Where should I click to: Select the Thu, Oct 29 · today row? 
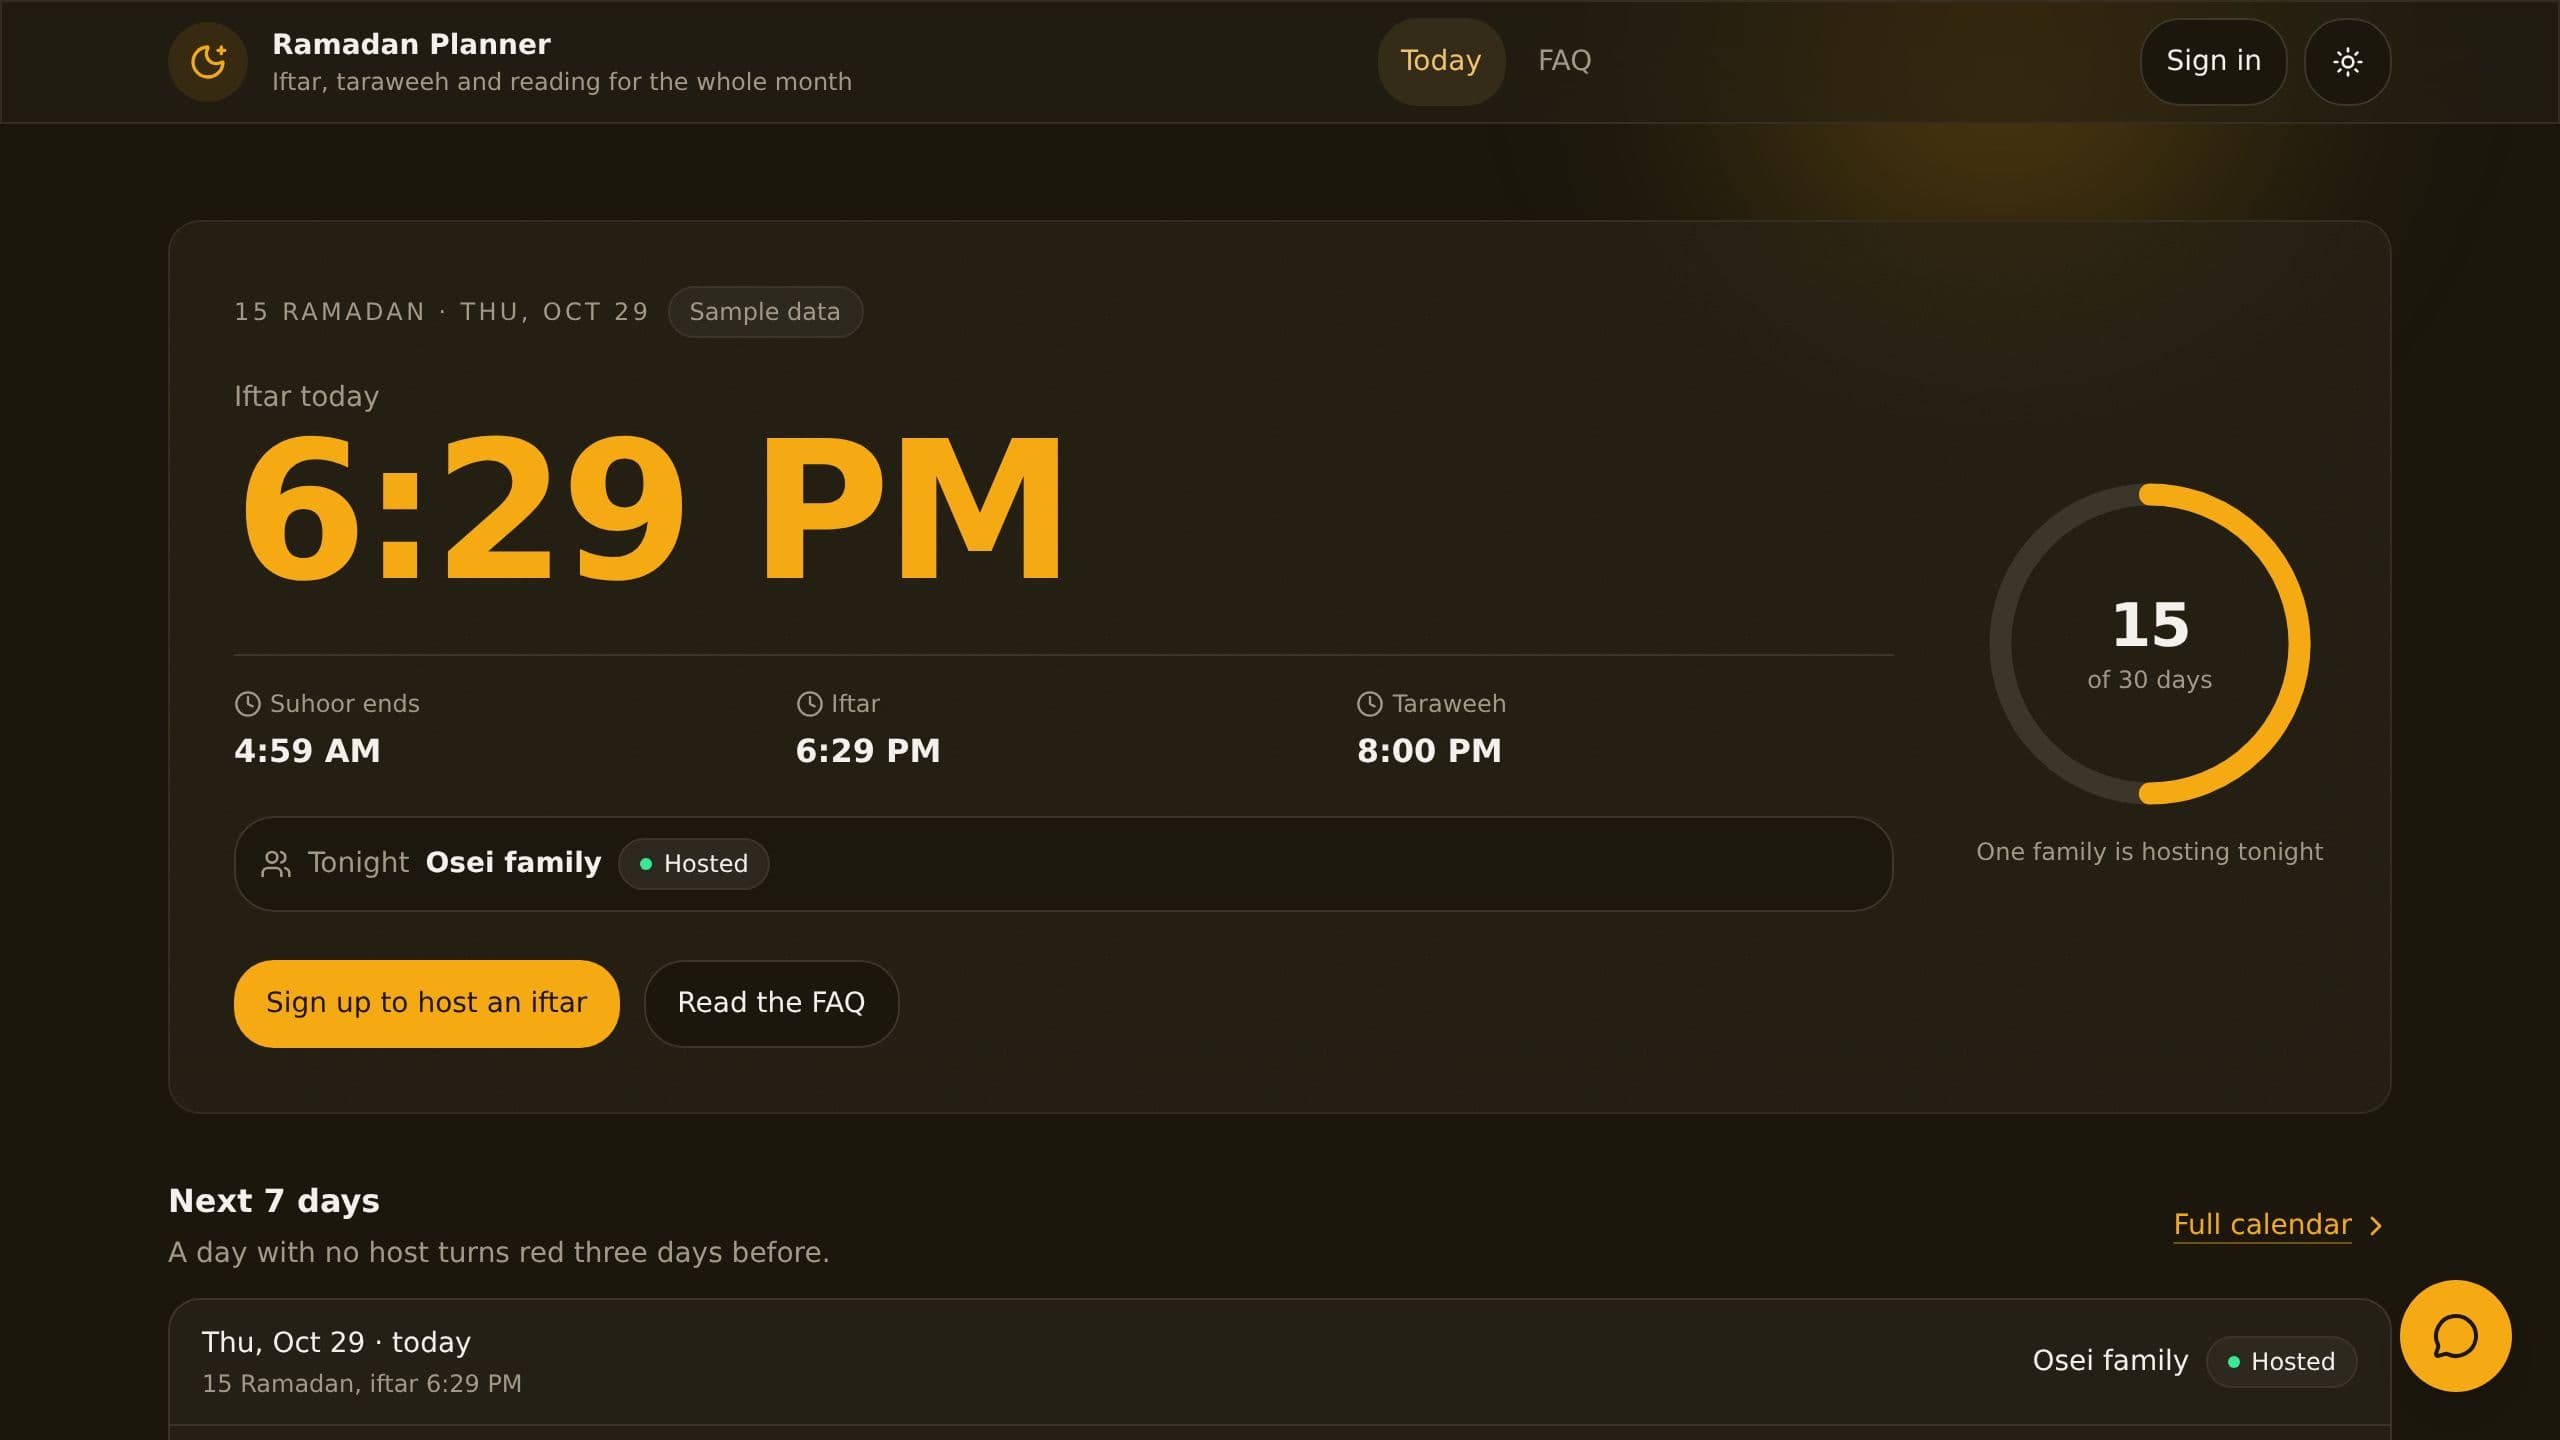[1279, 1362]
